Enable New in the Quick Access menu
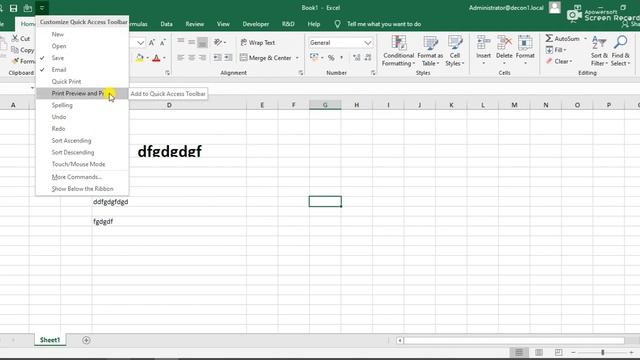 [x=82, y=34]
